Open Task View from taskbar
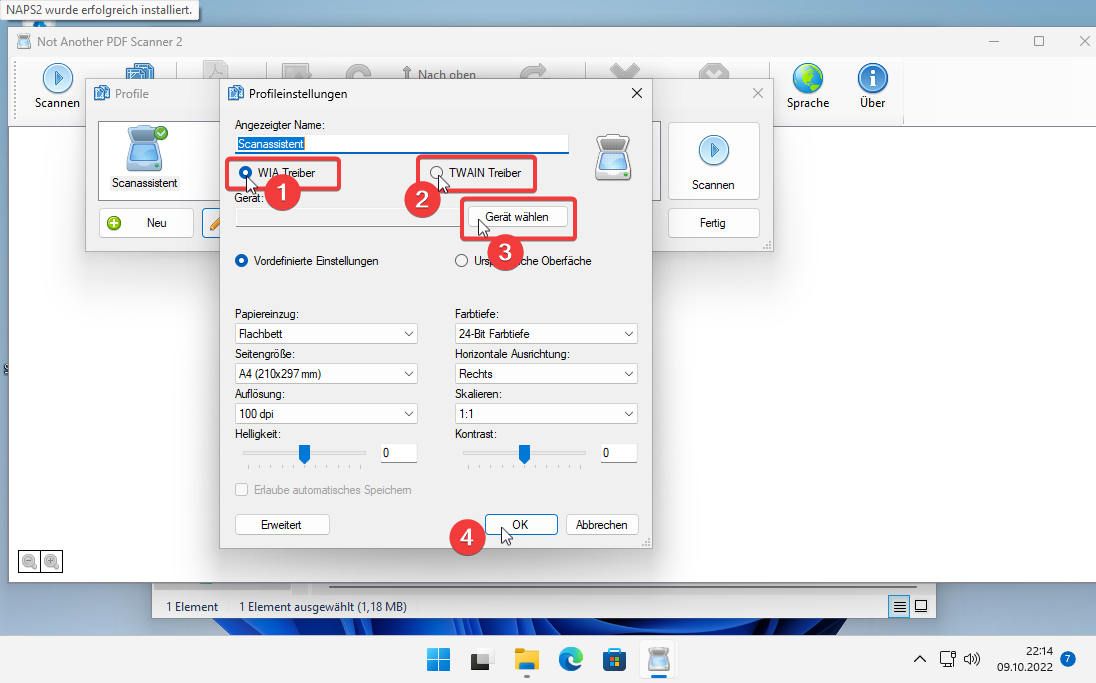1096x683 pixels. point(482,659)
